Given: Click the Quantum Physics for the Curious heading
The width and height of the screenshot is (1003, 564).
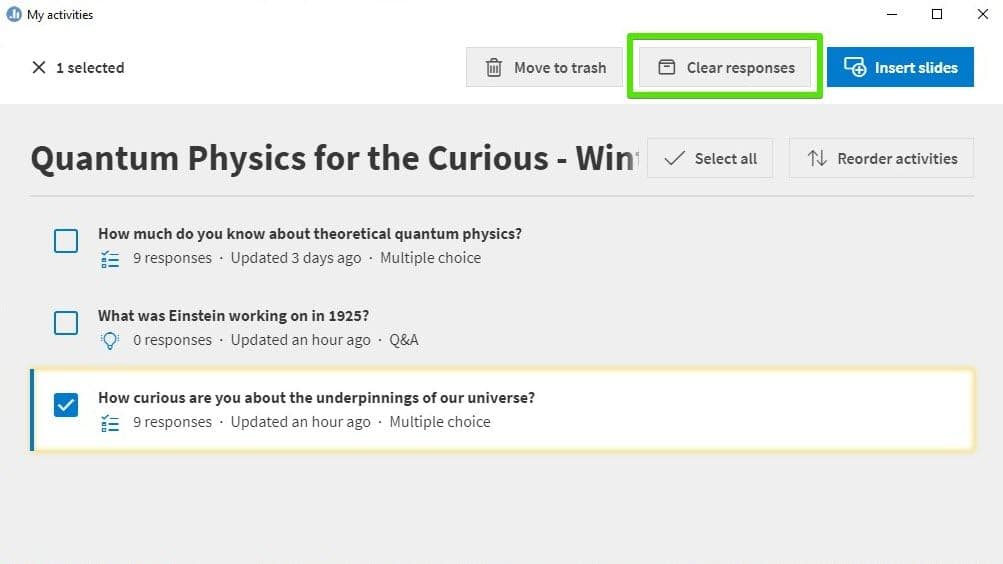Looking at the screenshot, I should coord(334,158).
